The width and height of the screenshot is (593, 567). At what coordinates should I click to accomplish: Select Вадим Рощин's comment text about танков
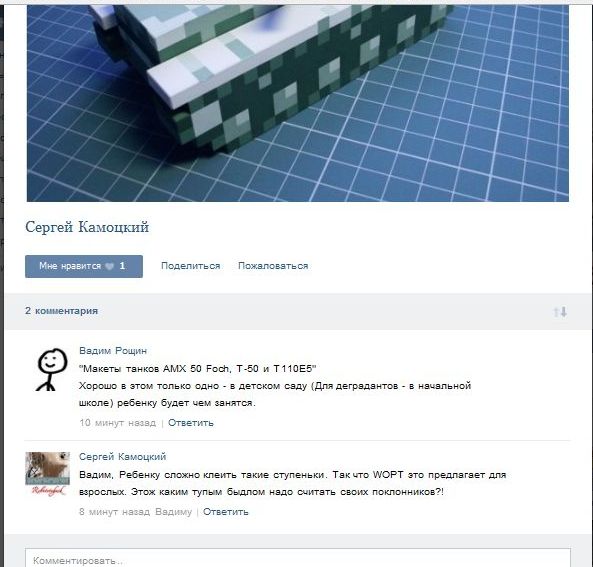coord(275,385)
